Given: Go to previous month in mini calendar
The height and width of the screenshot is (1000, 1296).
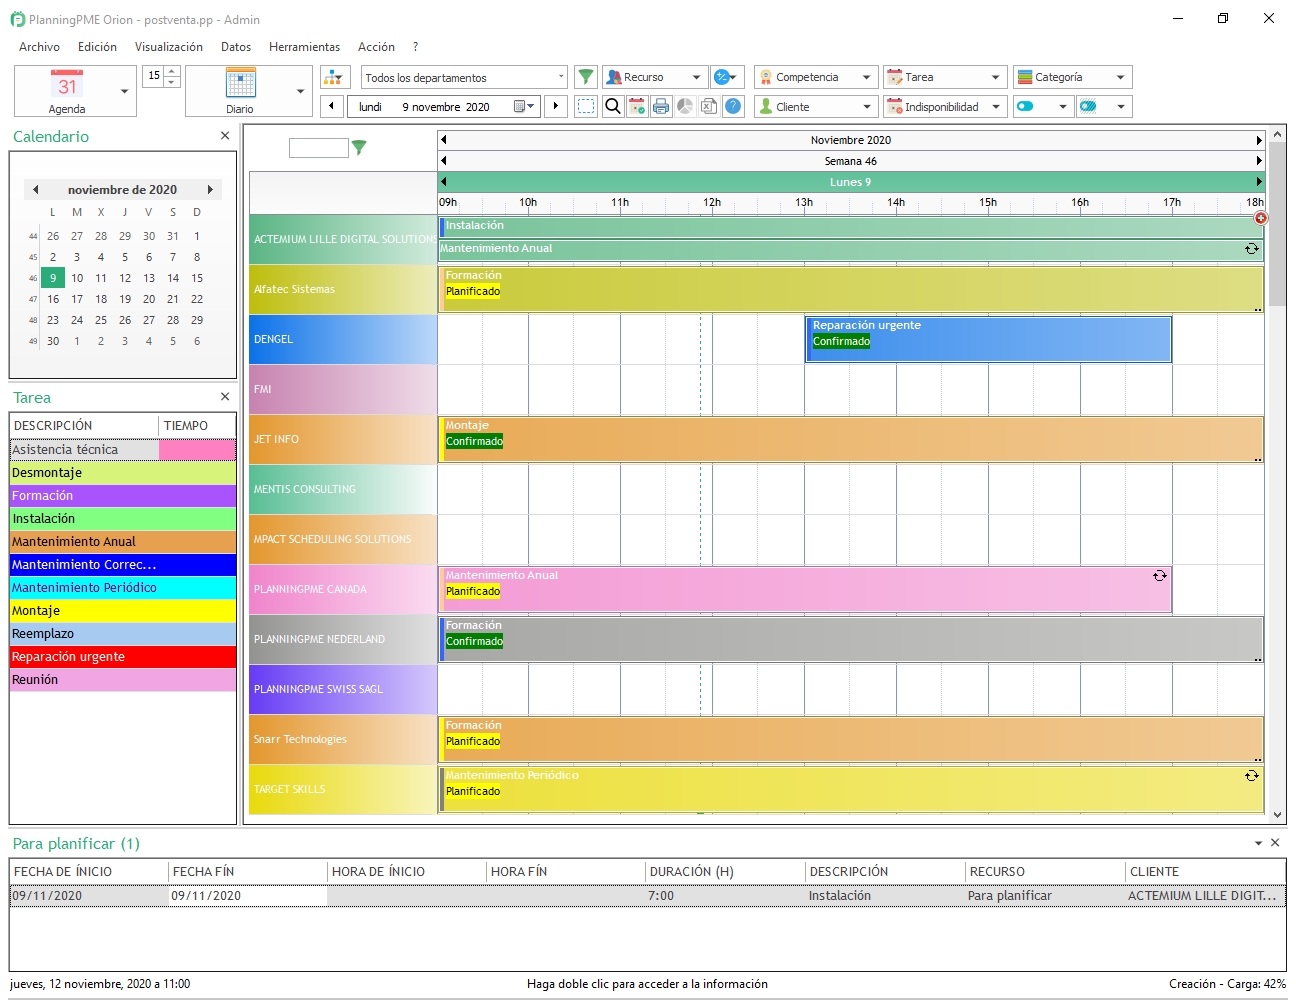Looking at the screenshot, I should [36, 189].
